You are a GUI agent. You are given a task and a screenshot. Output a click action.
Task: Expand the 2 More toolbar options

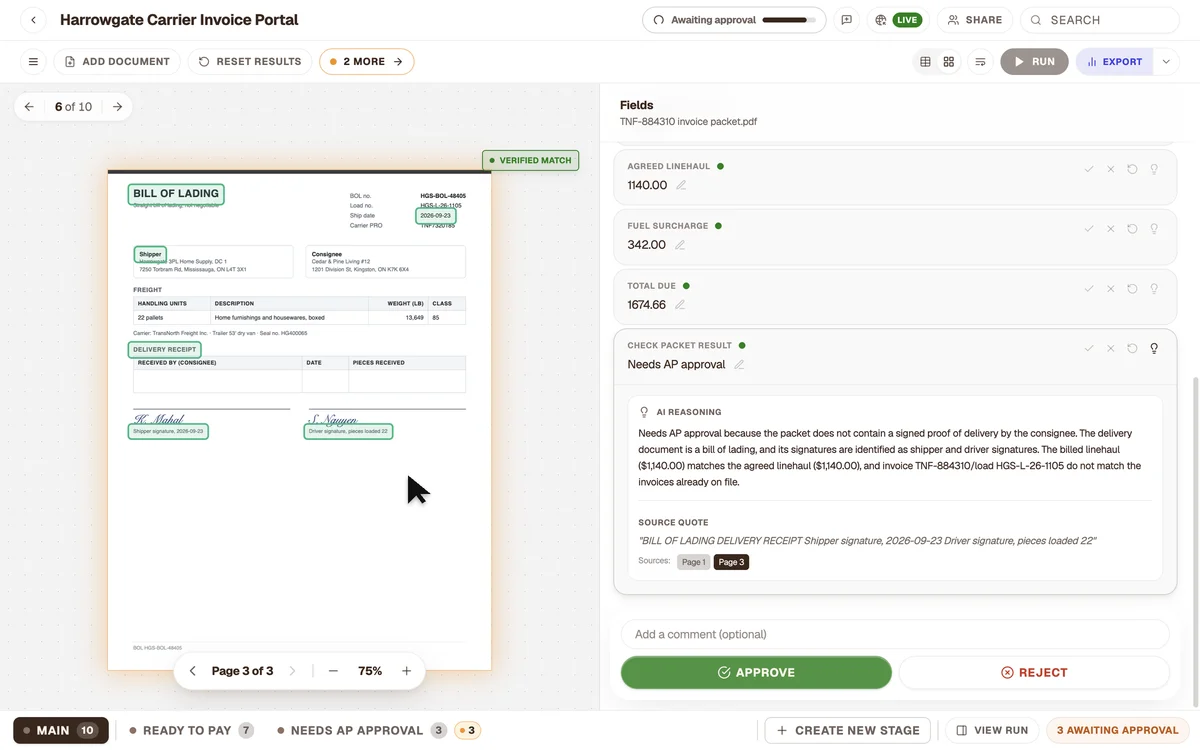click(x=367, y=62)
